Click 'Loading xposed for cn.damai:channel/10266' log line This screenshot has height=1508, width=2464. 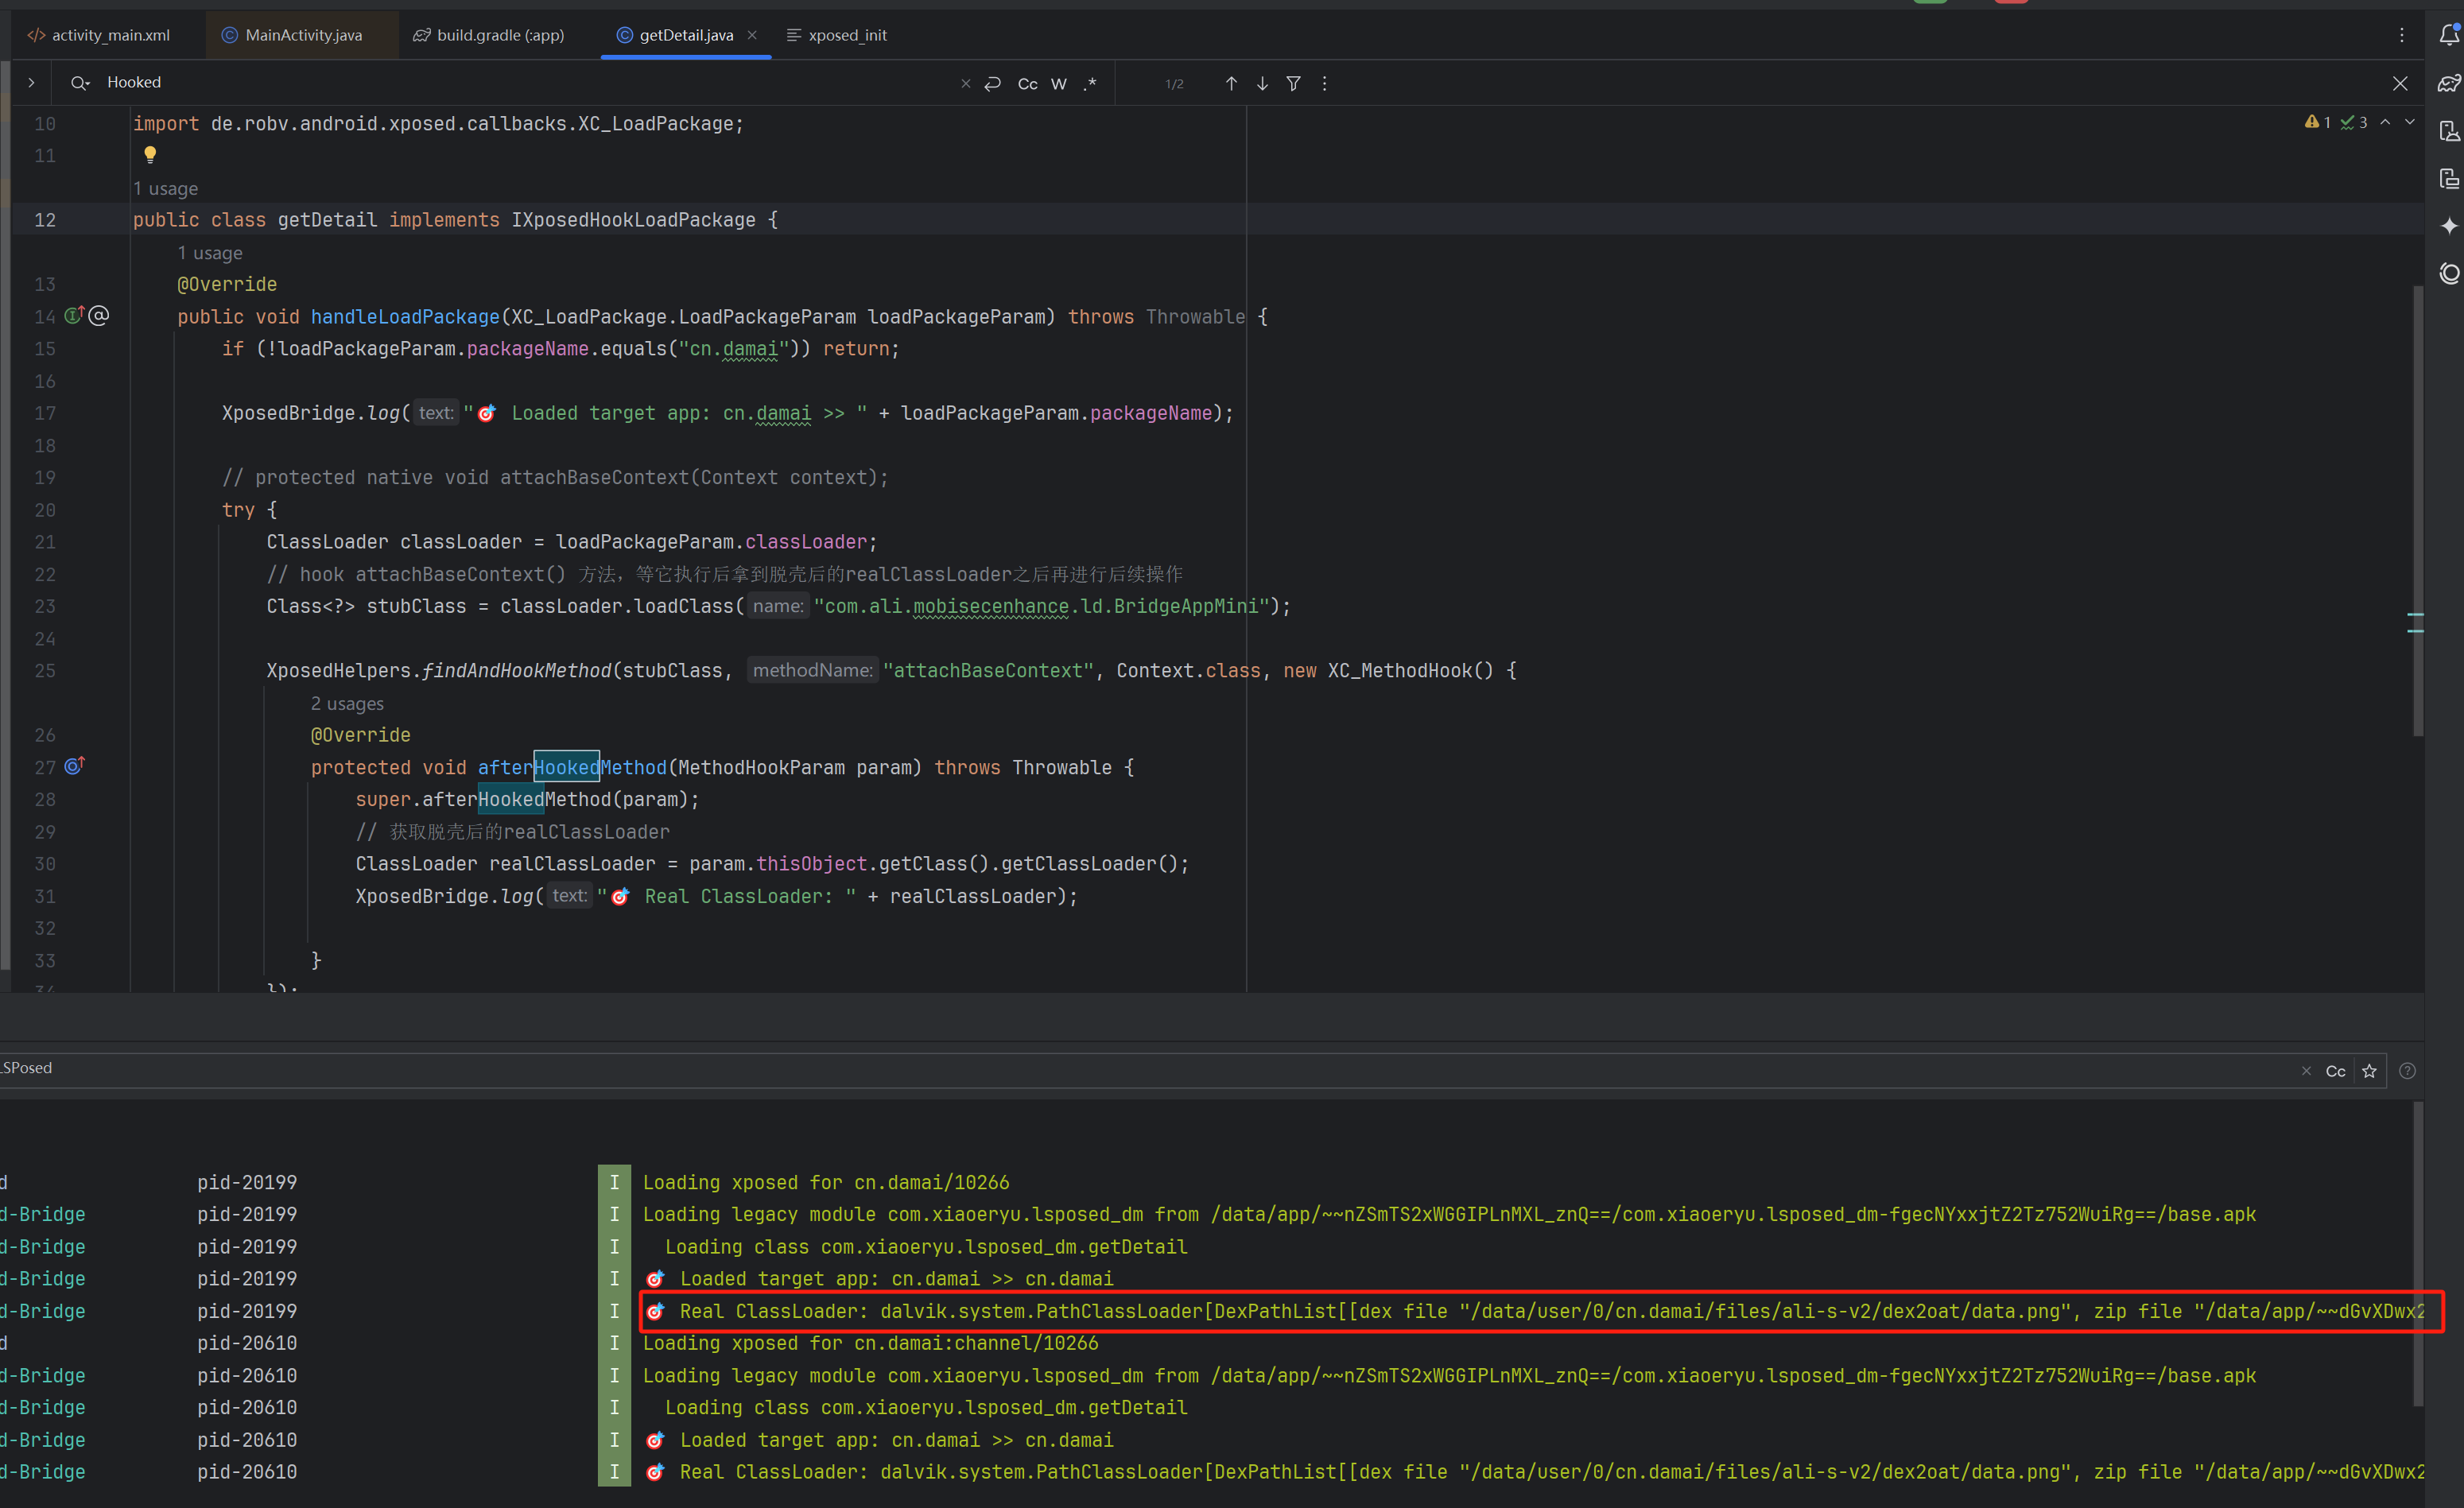point(870,1343)
